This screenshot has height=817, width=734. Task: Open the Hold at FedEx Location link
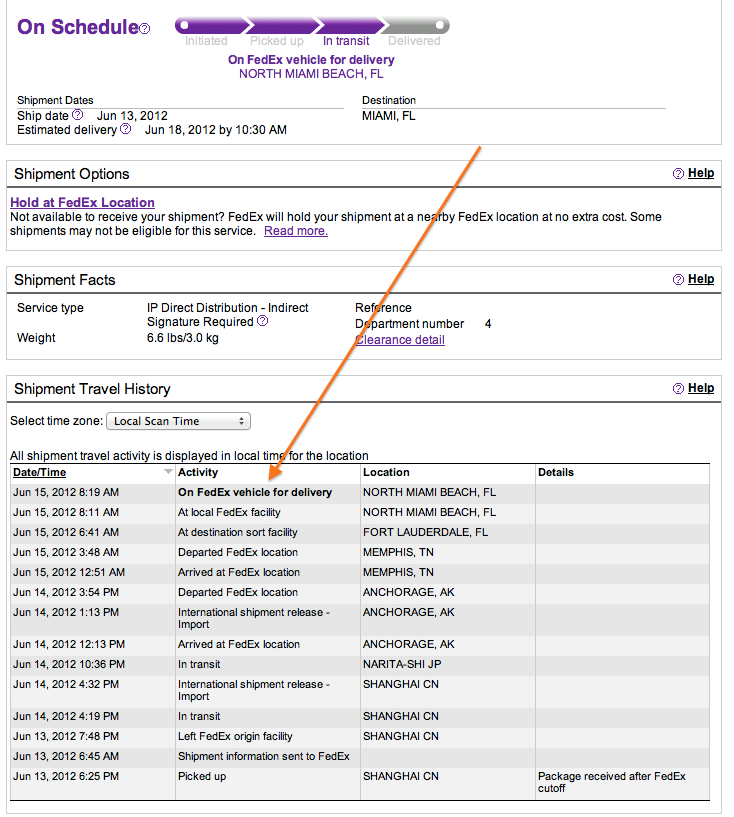click(82, 202)
